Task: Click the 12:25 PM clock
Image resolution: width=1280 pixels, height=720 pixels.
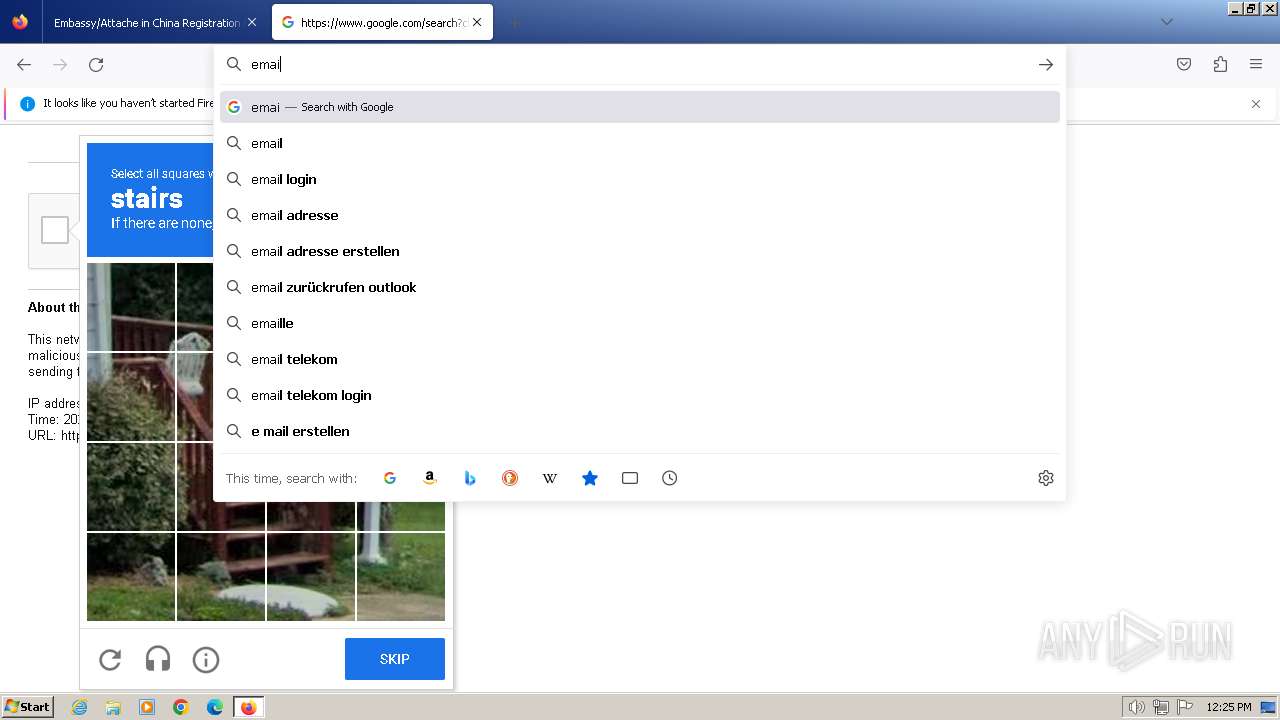Action: (1229, 707)
